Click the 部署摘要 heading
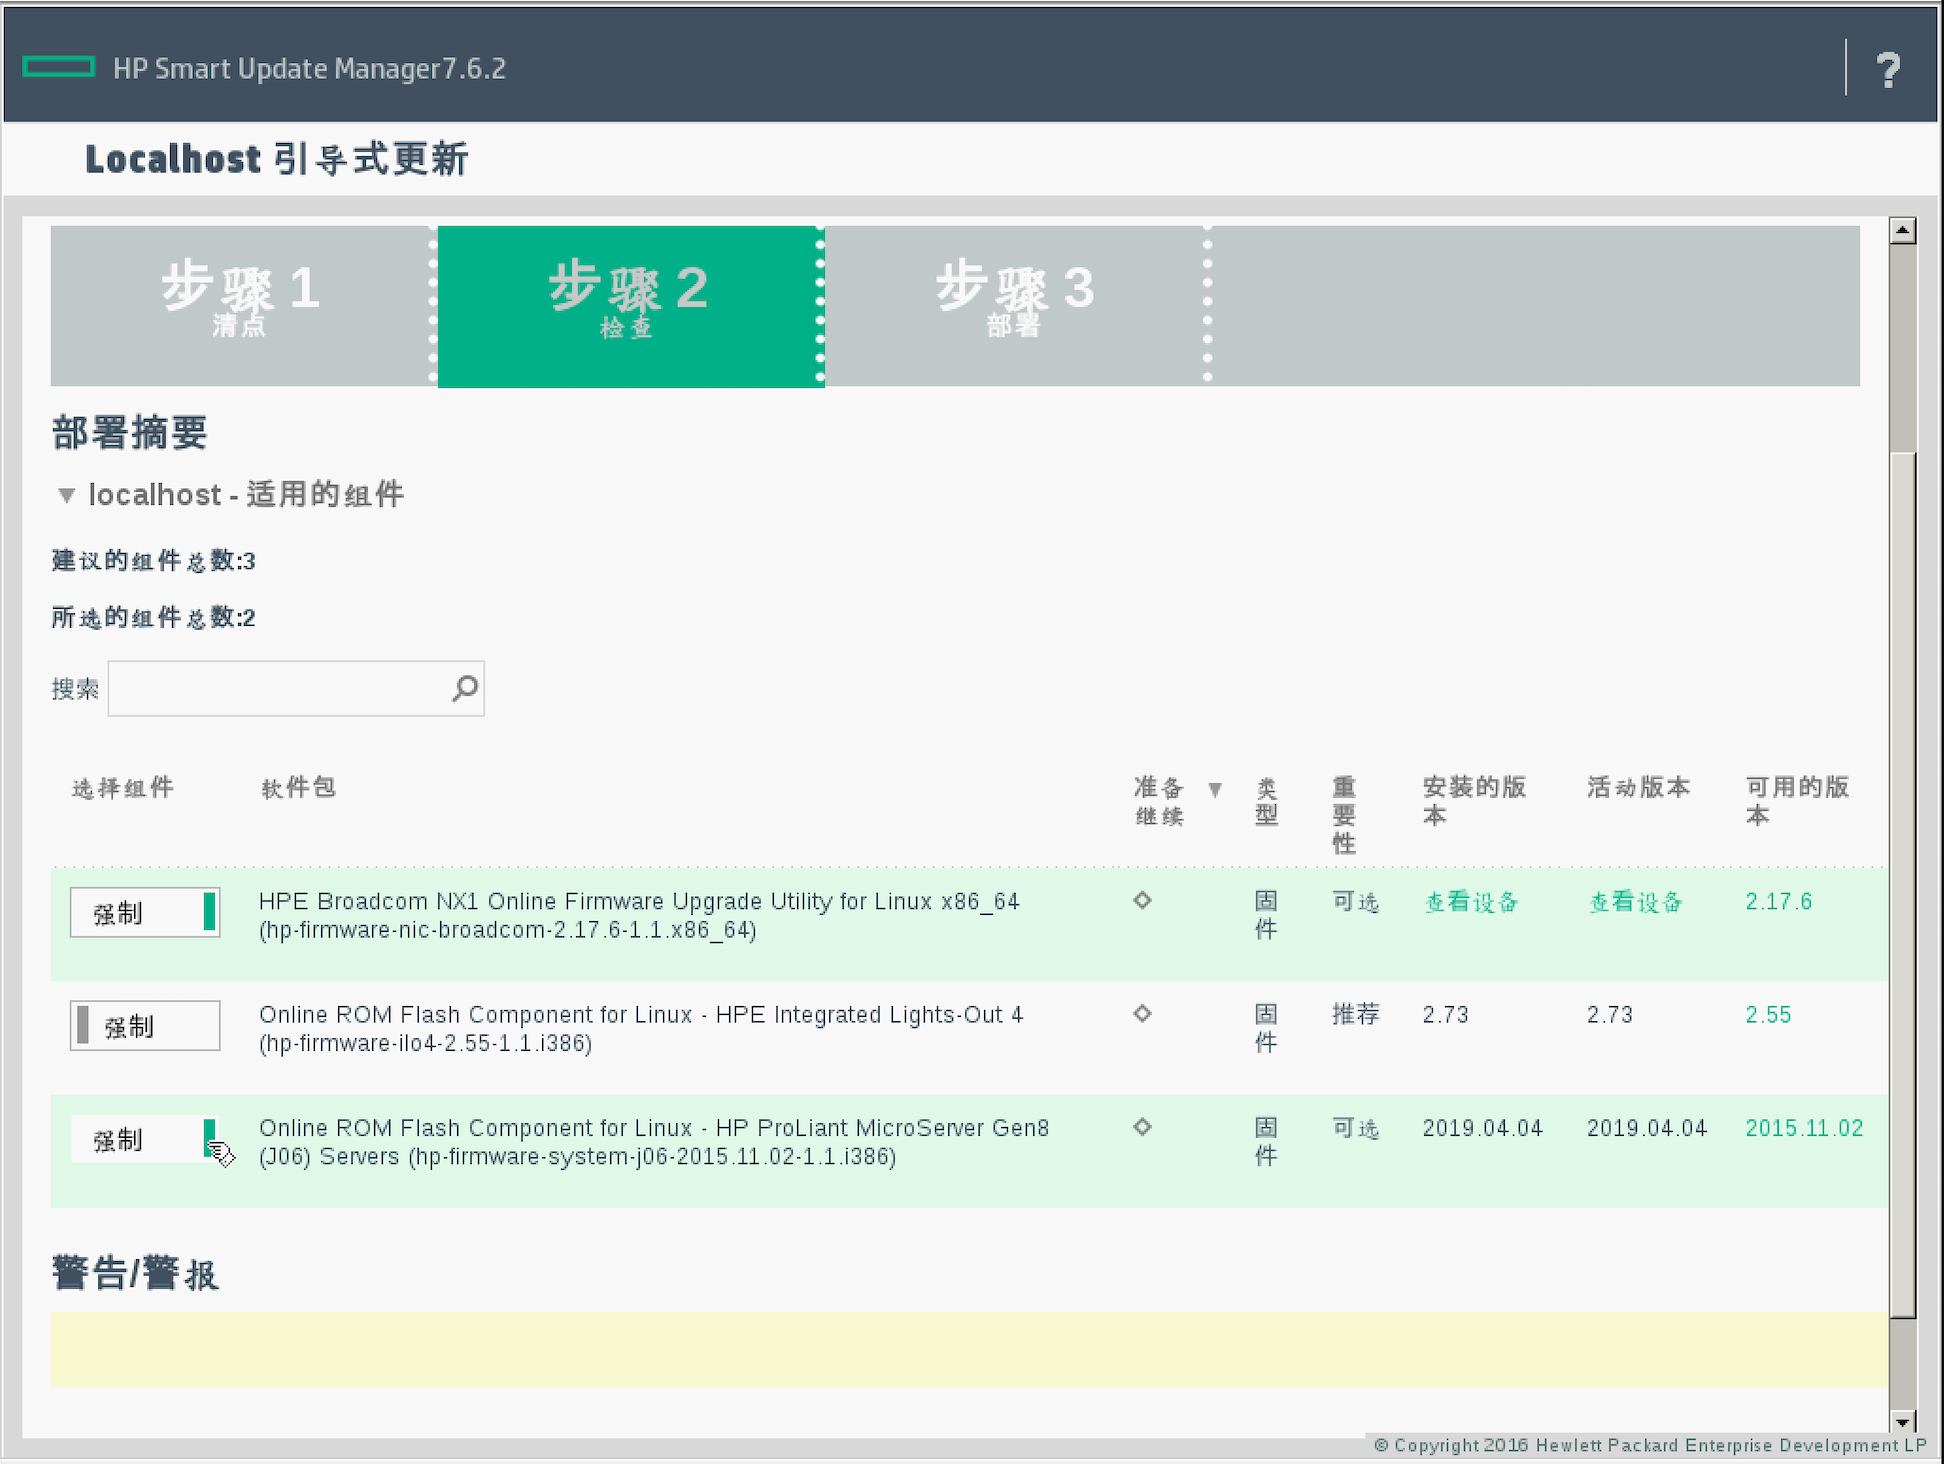 129,432
